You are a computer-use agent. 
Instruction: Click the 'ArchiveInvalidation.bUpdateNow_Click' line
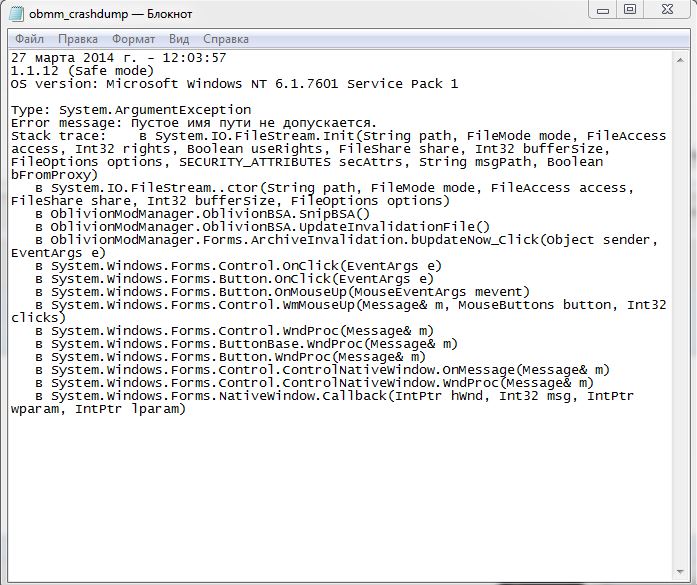point(346,240)
